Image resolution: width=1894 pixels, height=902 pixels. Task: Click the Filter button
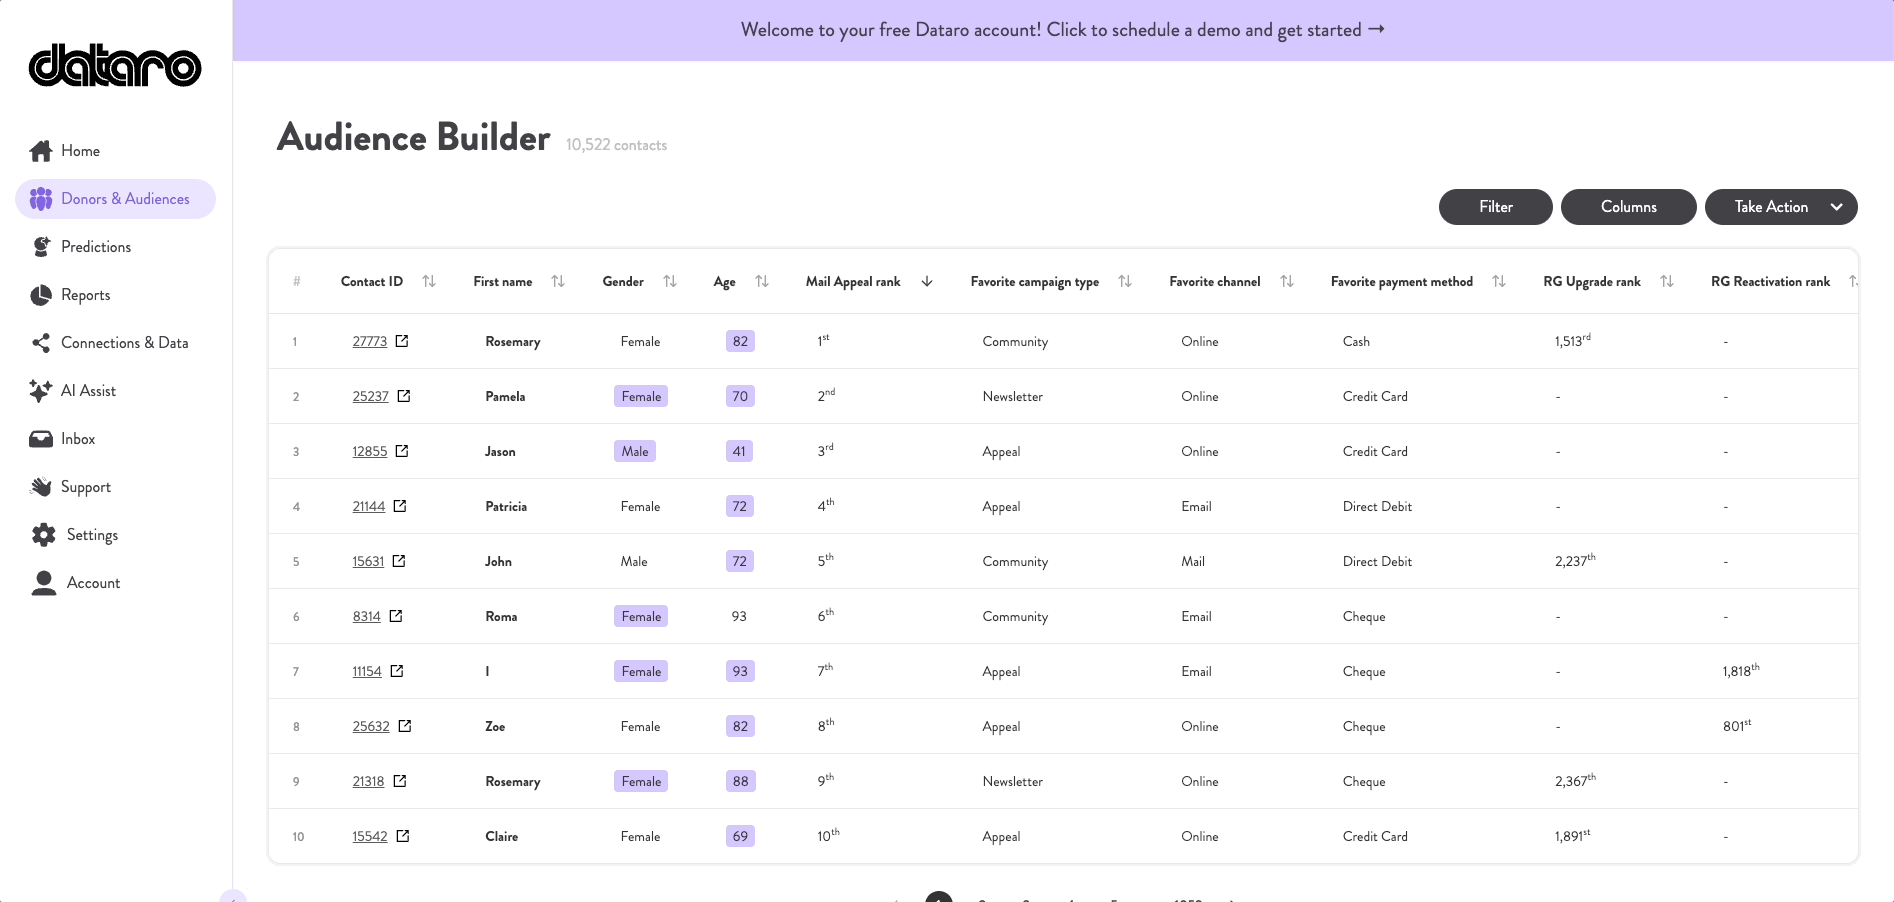tap(1495, 207)
